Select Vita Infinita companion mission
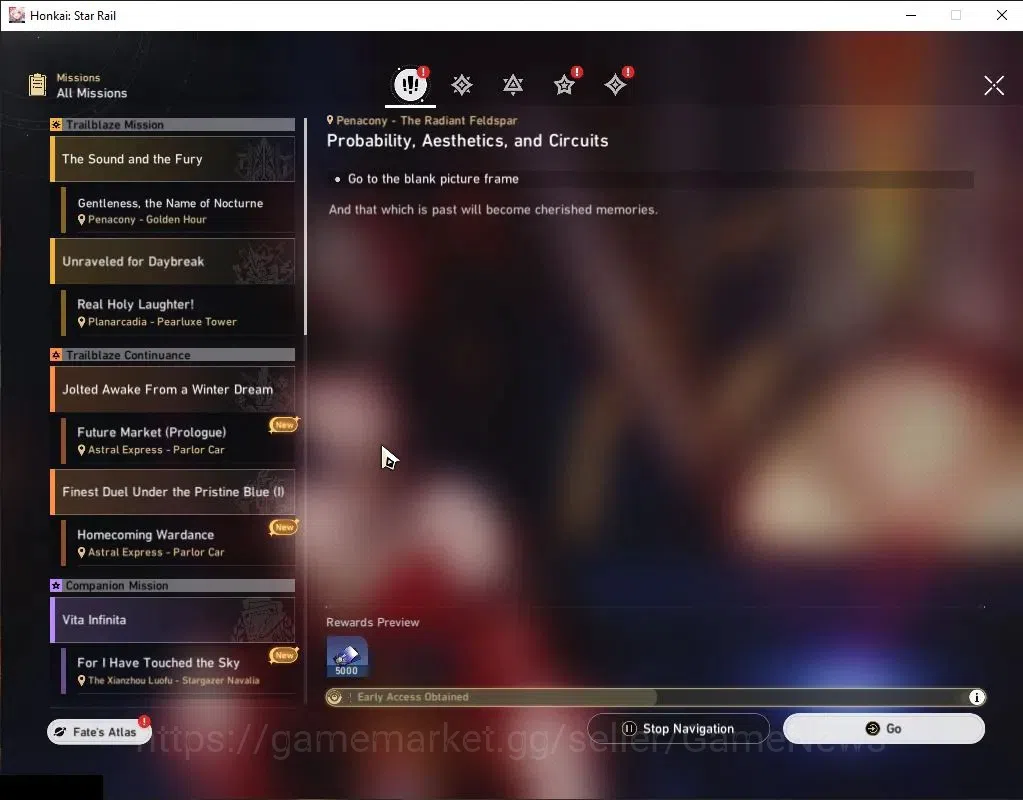 pos(173,620)
